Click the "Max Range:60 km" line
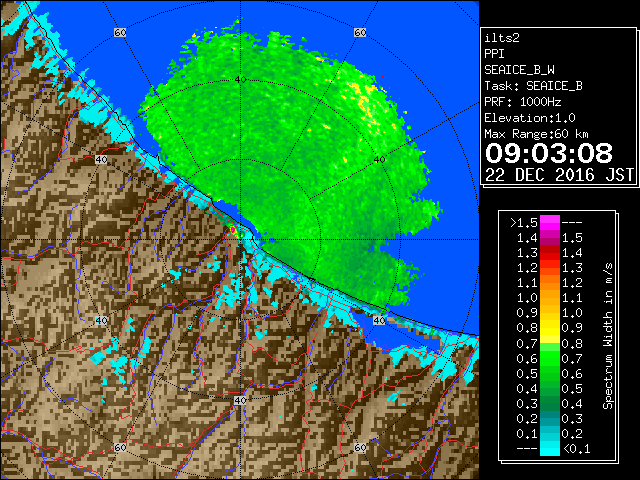 (x=537, y=134)
